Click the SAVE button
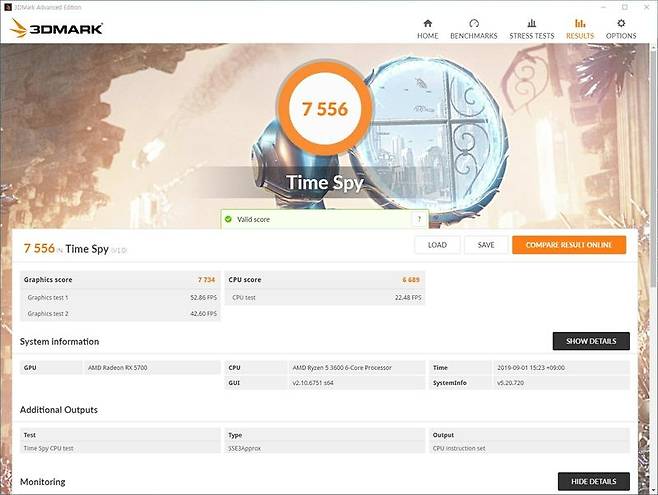 point(486,245)
